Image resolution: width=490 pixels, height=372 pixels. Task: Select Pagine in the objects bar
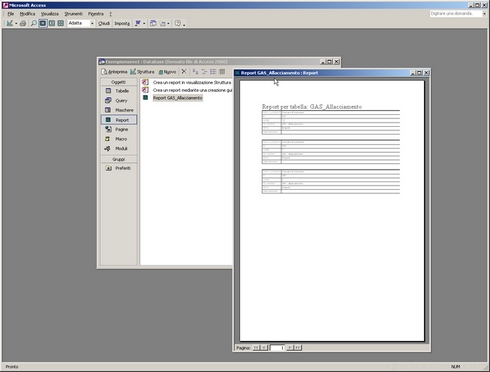click(x=119, y=129)
